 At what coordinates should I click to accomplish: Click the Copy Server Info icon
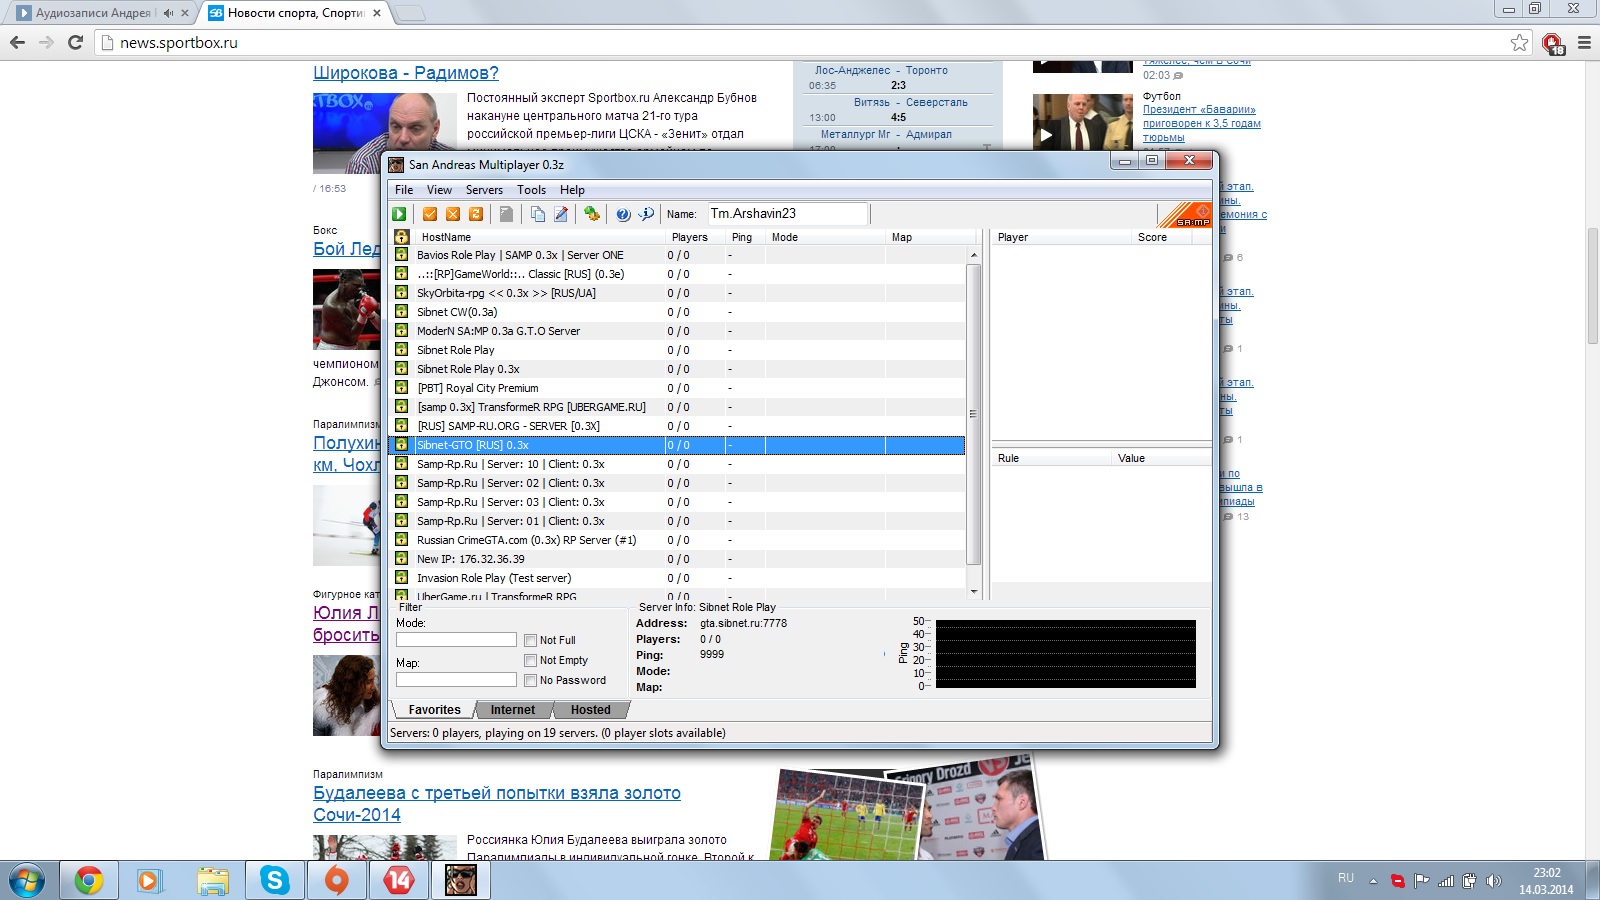click(x=538, y=214)
